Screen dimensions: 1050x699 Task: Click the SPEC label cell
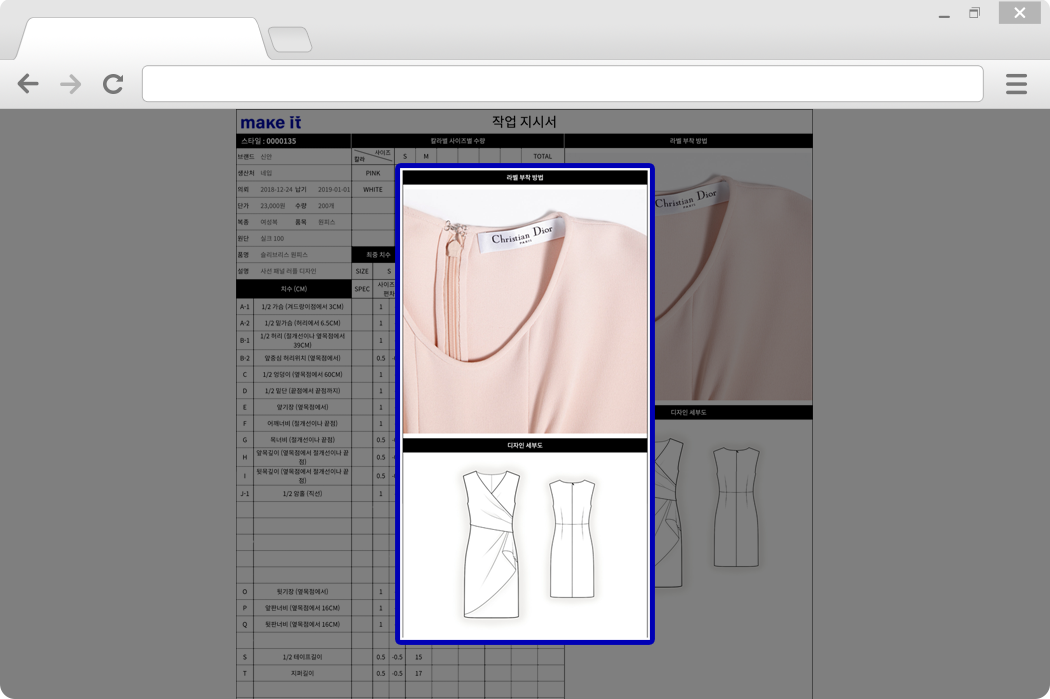[362, 289]
